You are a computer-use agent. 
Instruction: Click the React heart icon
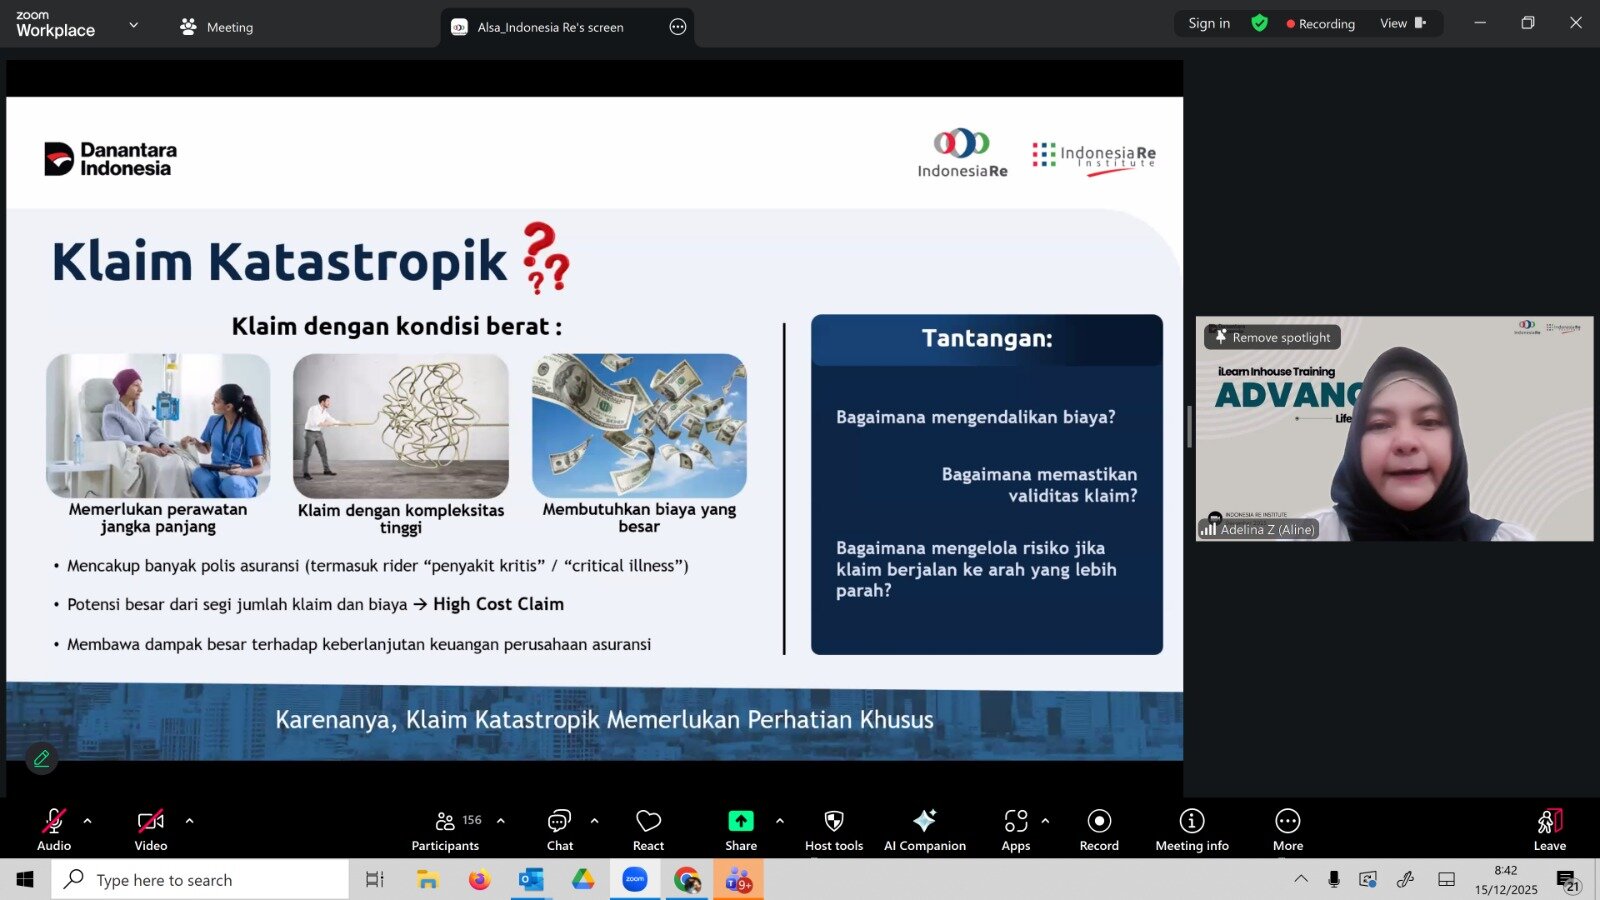[x=648, y=830]
